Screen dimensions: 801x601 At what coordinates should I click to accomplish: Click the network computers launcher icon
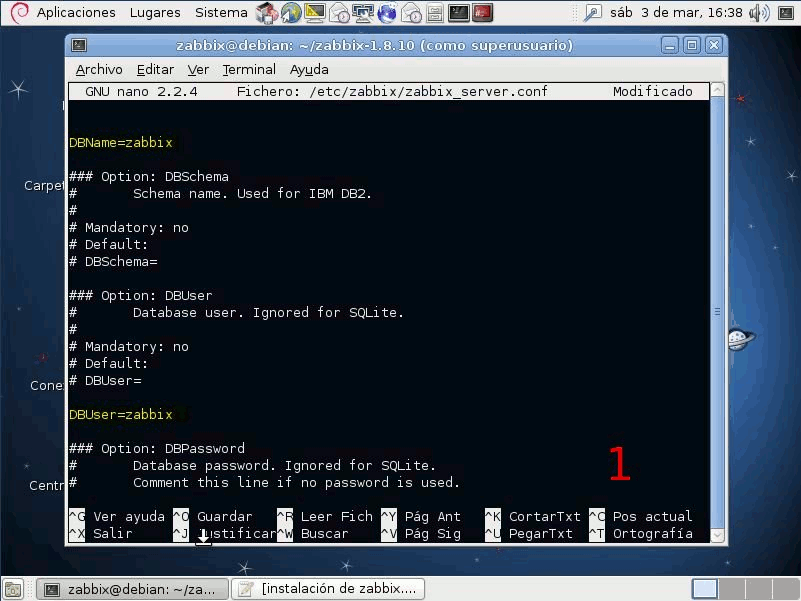pyautogui.click(x=362, y=13)
